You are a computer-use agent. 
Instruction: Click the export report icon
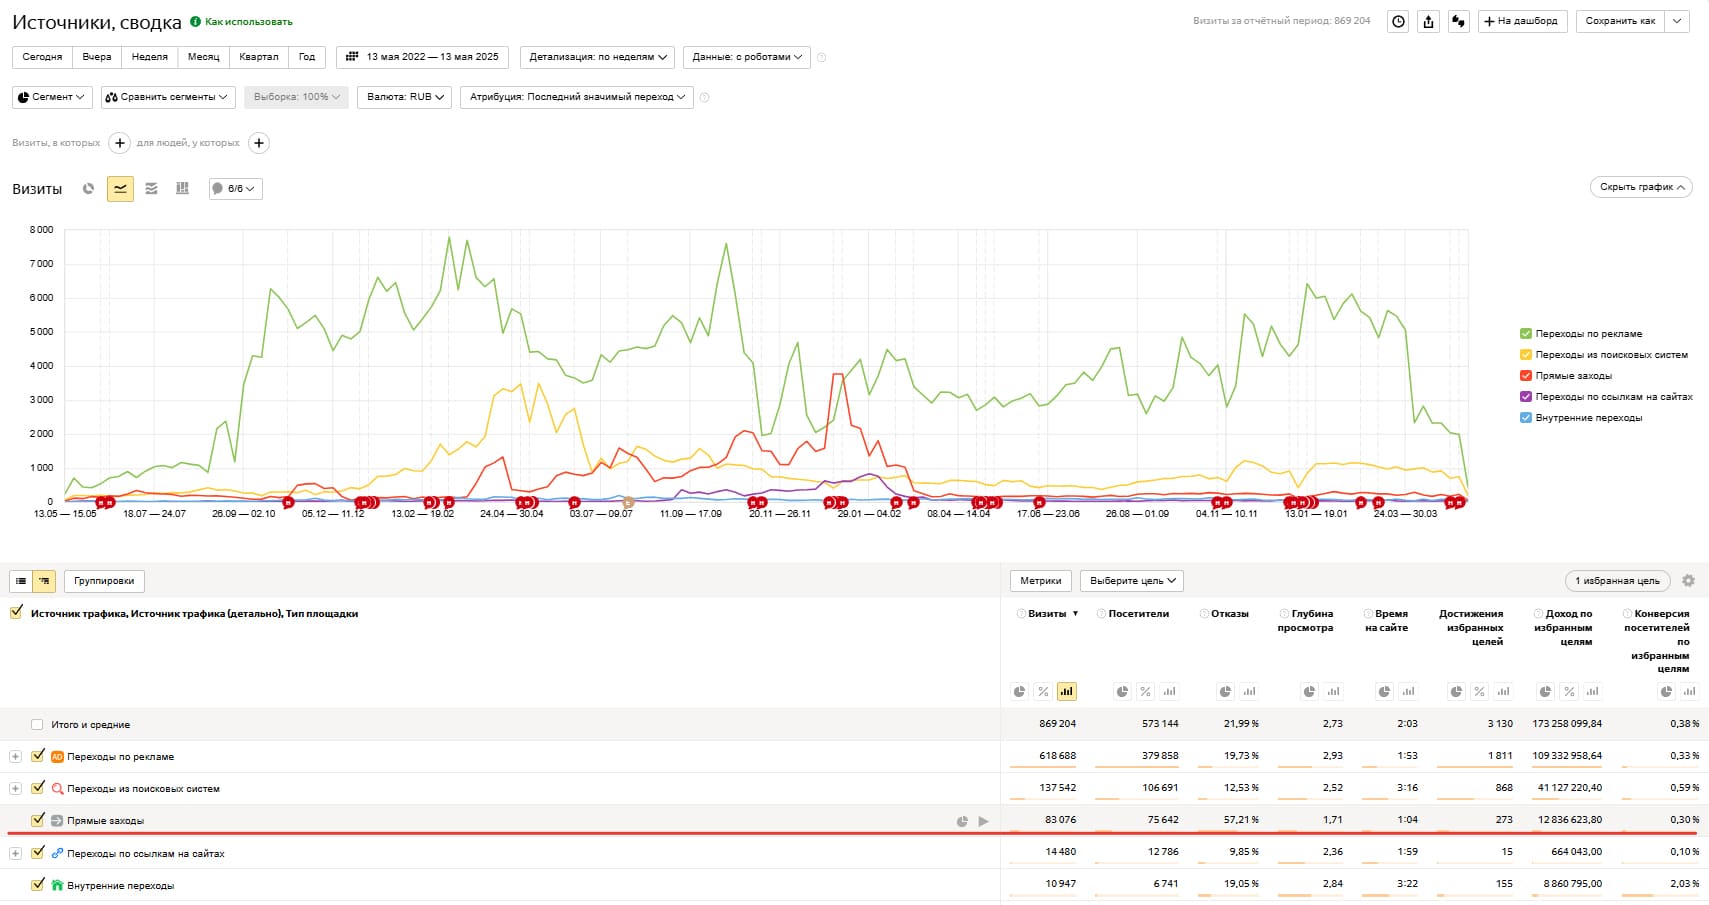point(1428,21)
